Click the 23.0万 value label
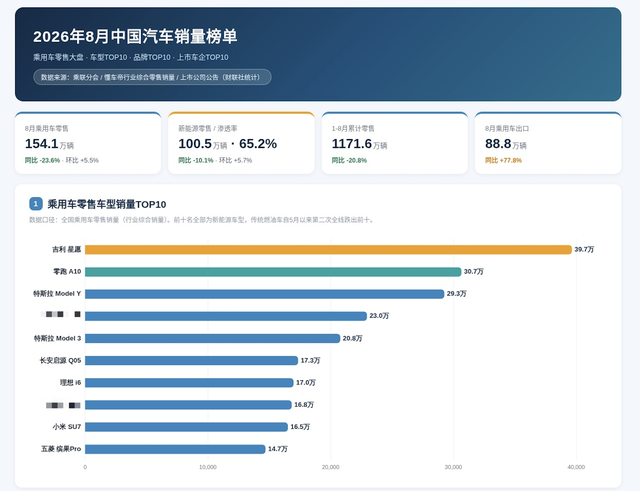 coord(379,315)
